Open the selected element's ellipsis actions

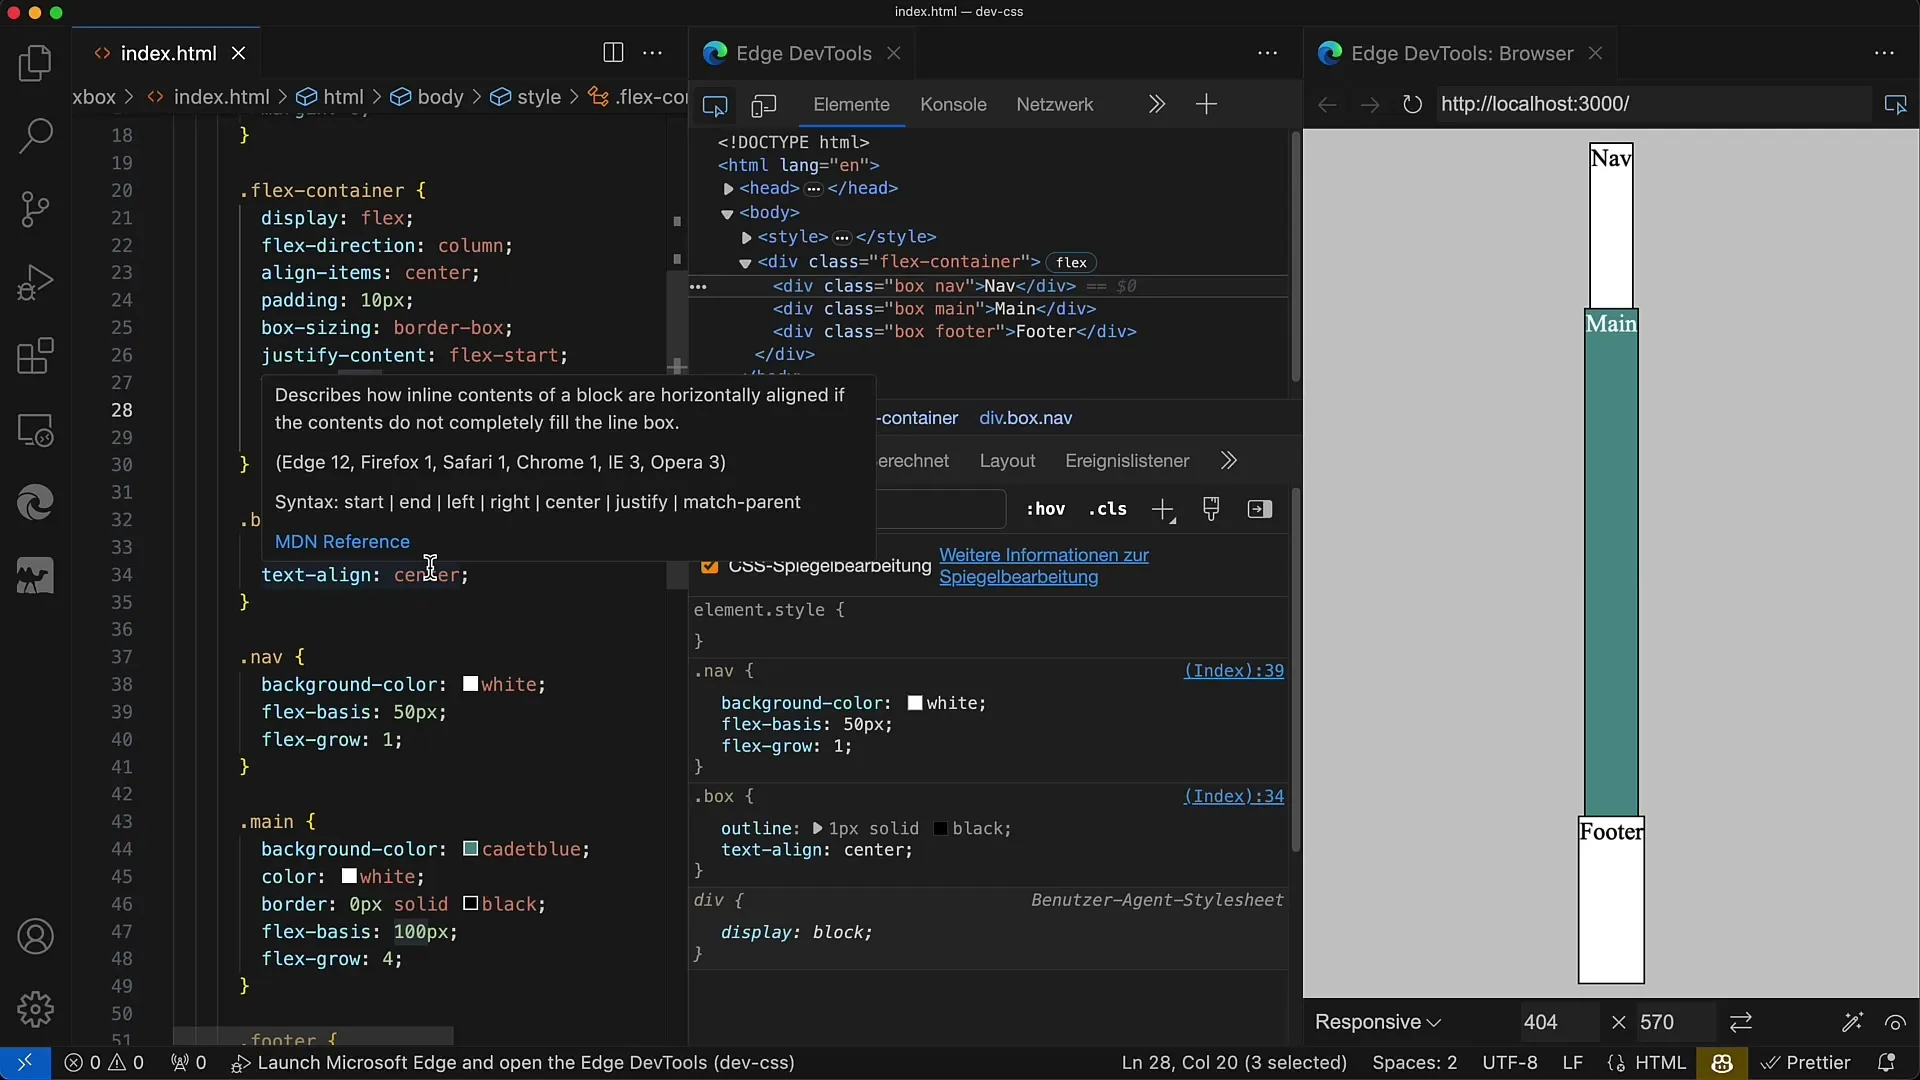pyautogui.click(x=698, y=287)
